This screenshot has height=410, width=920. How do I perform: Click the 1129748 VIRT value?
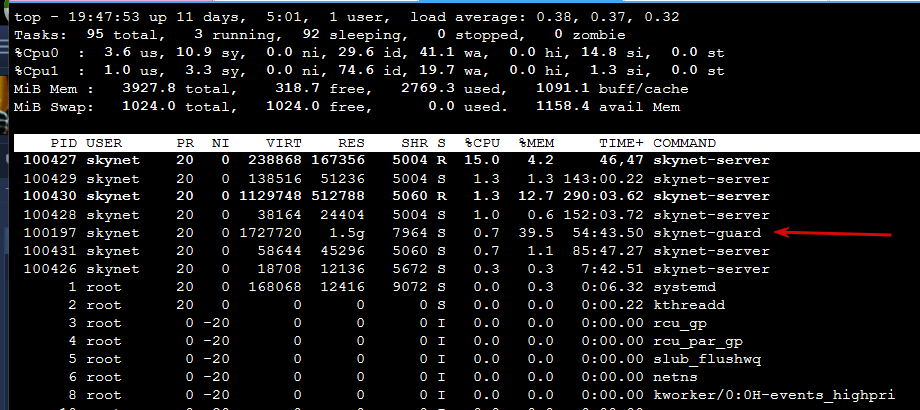[270, 196]
